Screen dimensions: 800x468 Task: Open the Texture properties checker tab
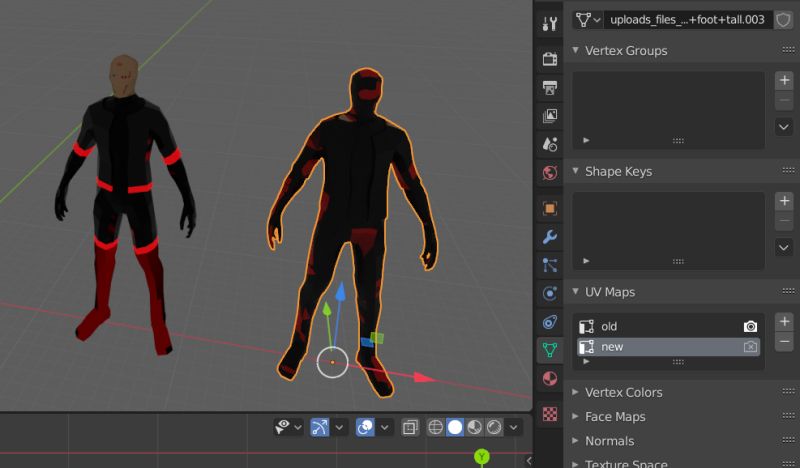click(549, 414)
